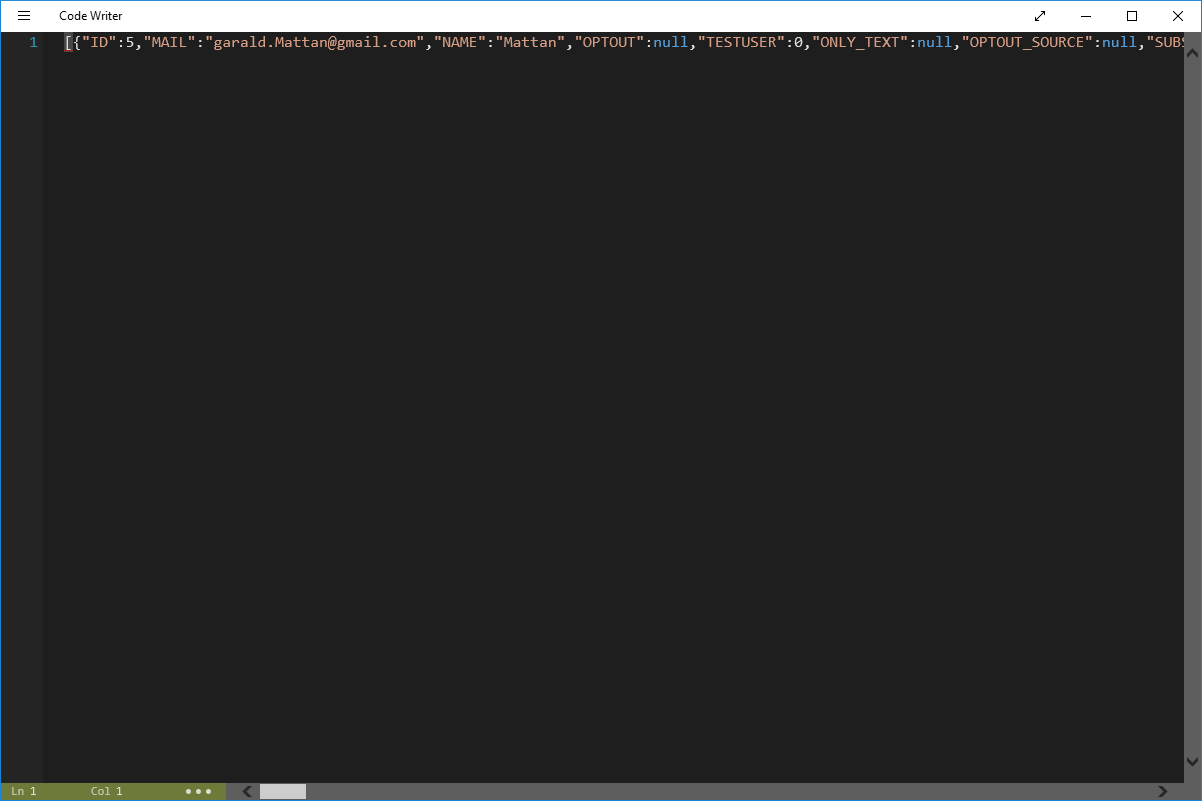Click the horizontal scrollbar thumb

(283, 791)
